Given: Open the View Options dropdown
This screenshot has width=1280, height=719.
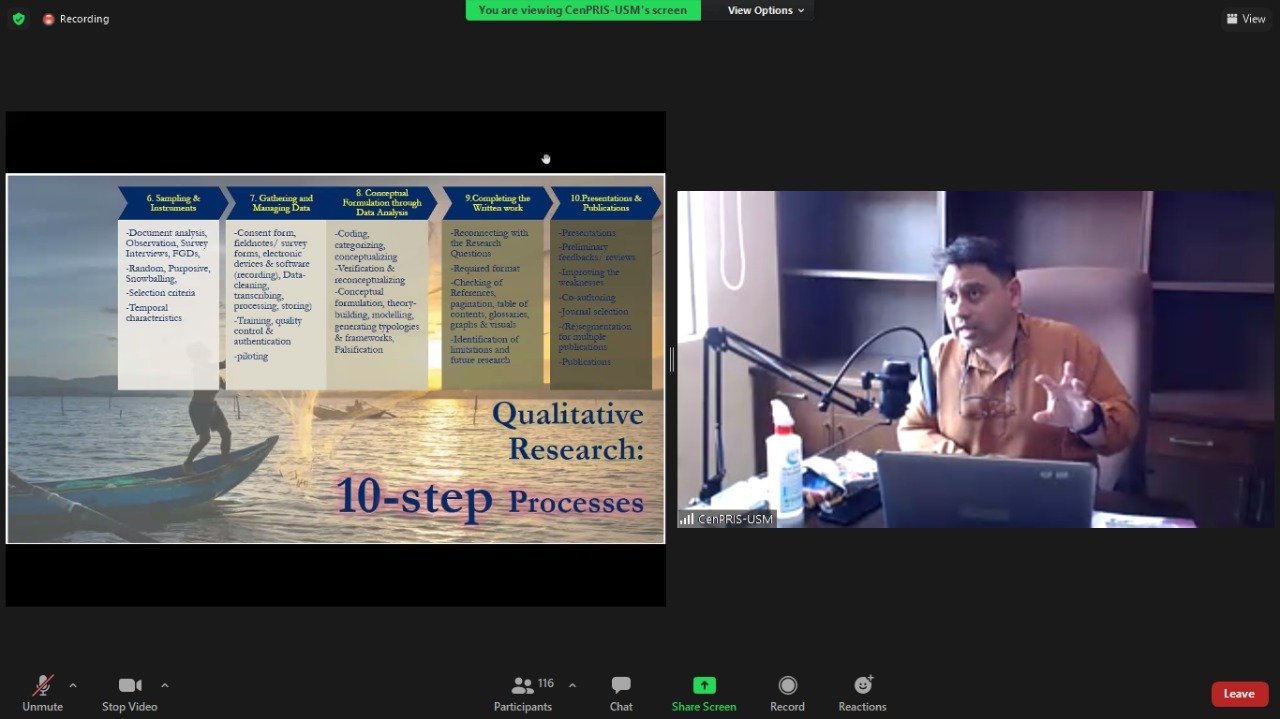Looking at the screenshot, I should 766,10.
